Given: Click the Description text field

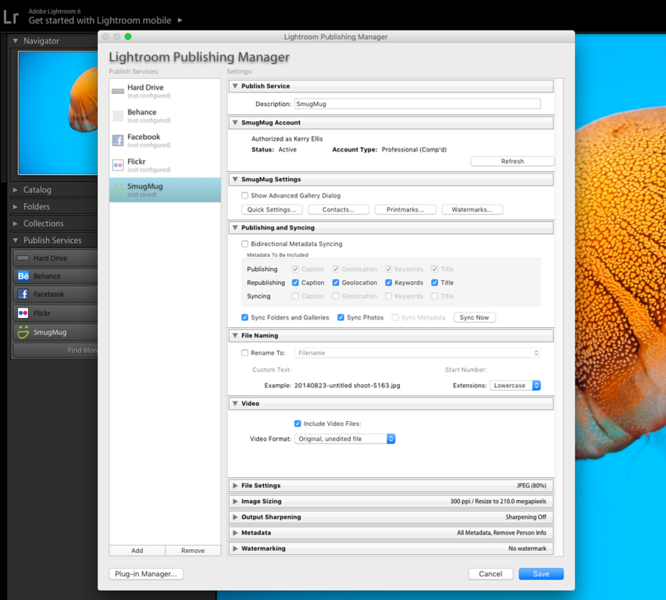Looking at the screenshot, I should [x=416, y=104].
